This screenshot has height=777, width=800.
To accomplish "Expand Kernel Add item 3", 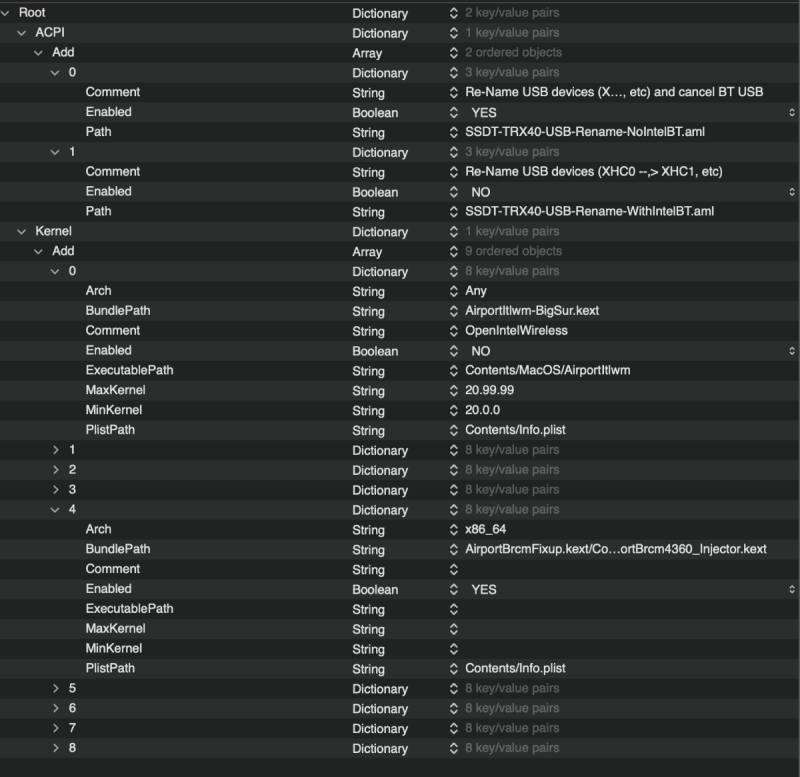I will (x=56, y=490).
